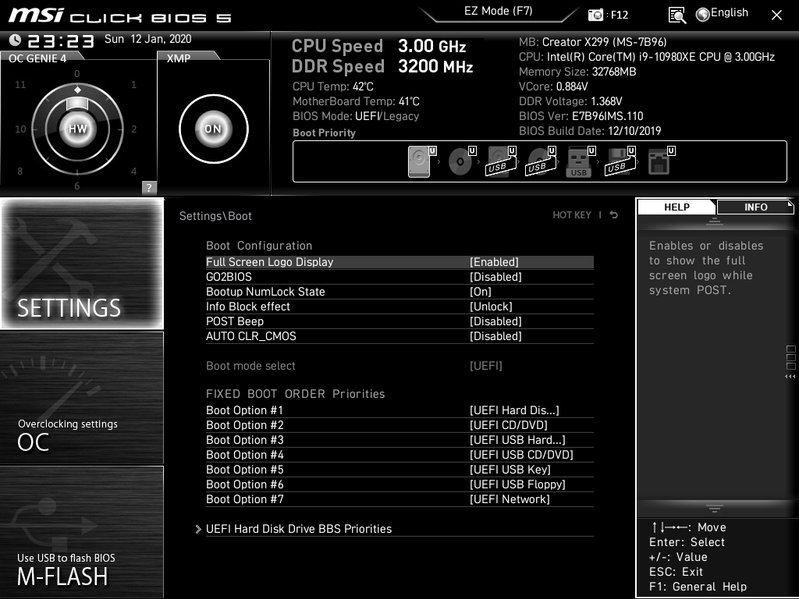Toggle the OC Genie HW knob
Image resolution: width=799 pixels, height=599 pixels.
point(77,129)
